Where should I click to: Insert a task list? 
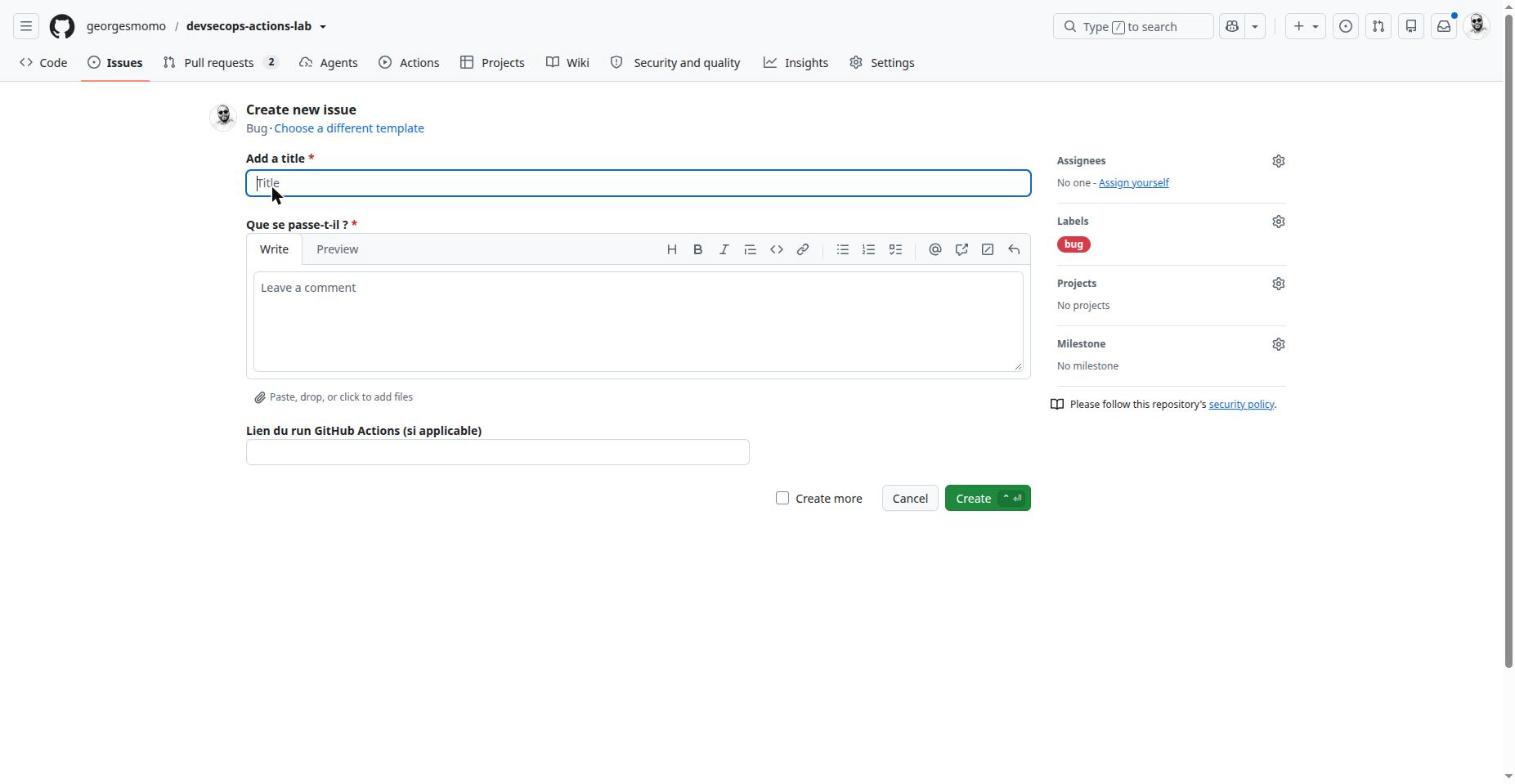point(895,250)
